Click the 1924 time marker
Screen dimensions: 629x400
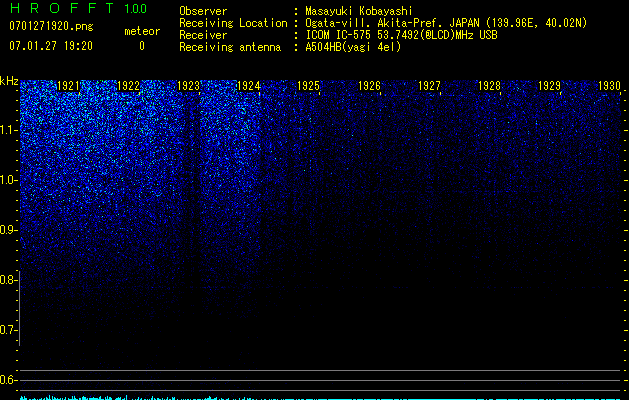249,85
